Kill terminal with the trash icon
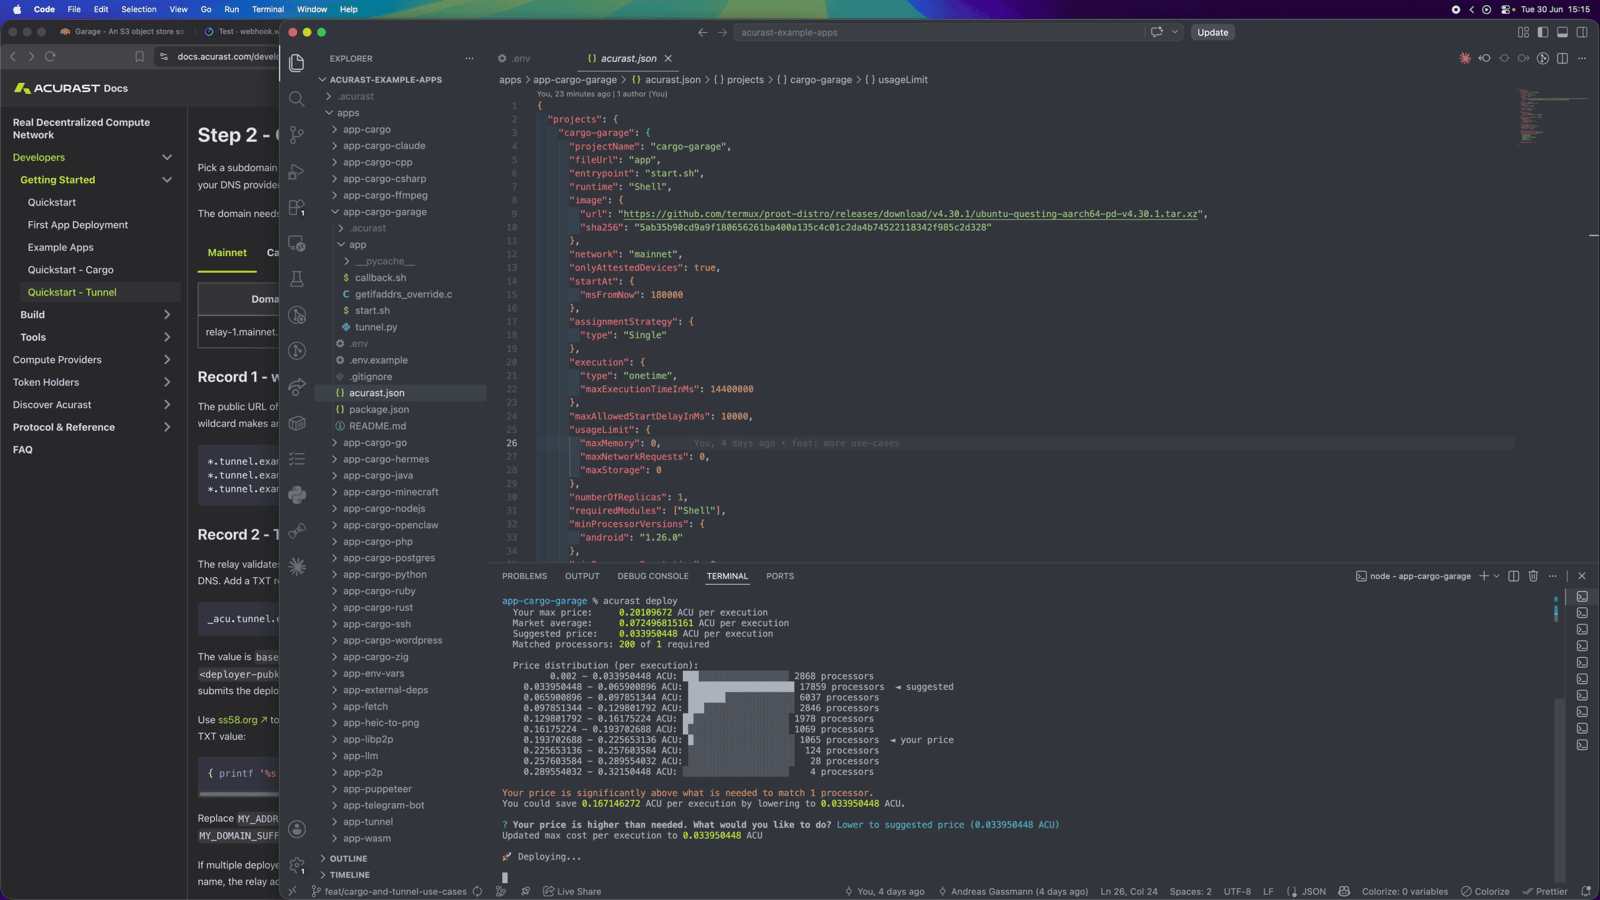The image size is (1600, 900). point(1533,576)
